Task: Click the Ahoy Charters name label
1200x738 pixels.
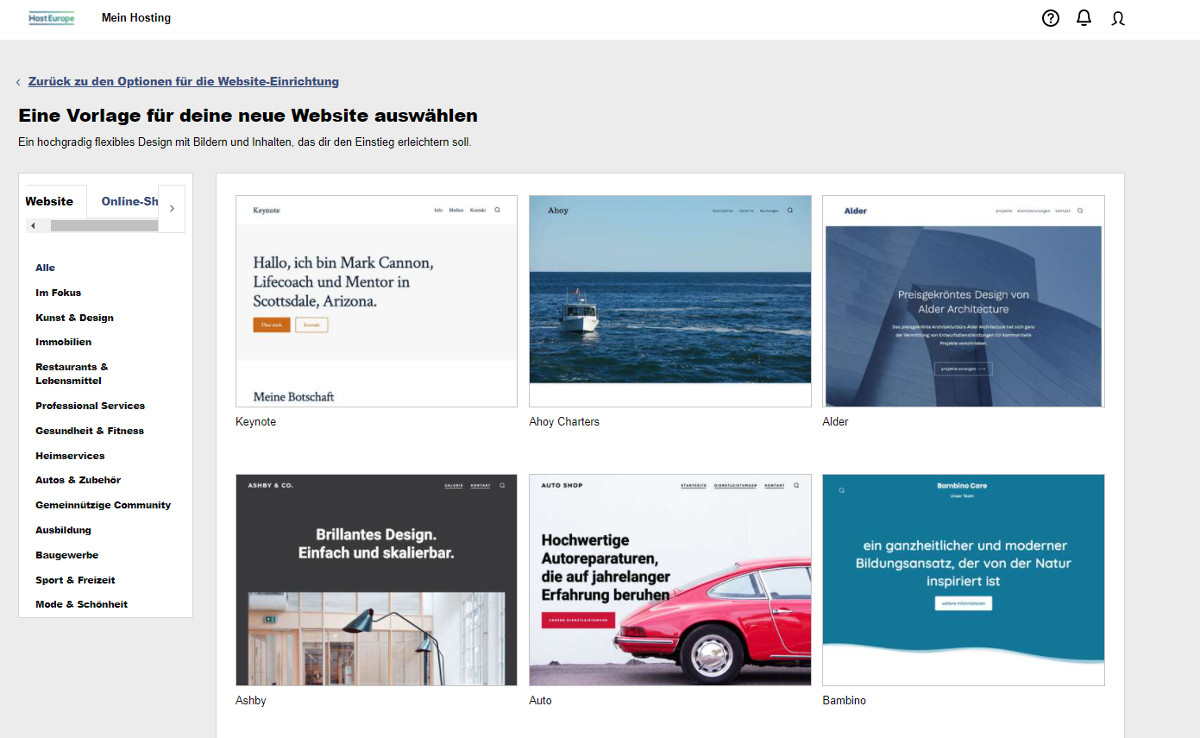Action: click(564, 422)
